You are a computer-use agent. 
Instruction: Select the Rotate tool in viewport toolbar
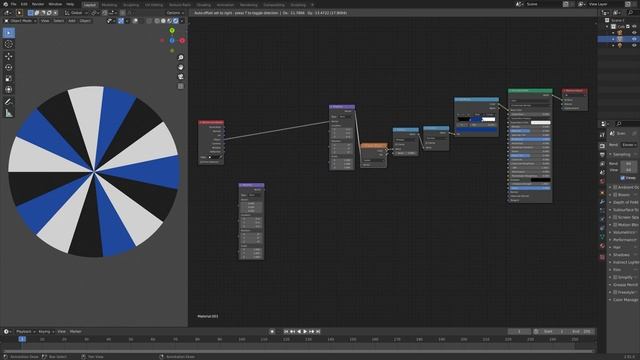click(9, 67)
